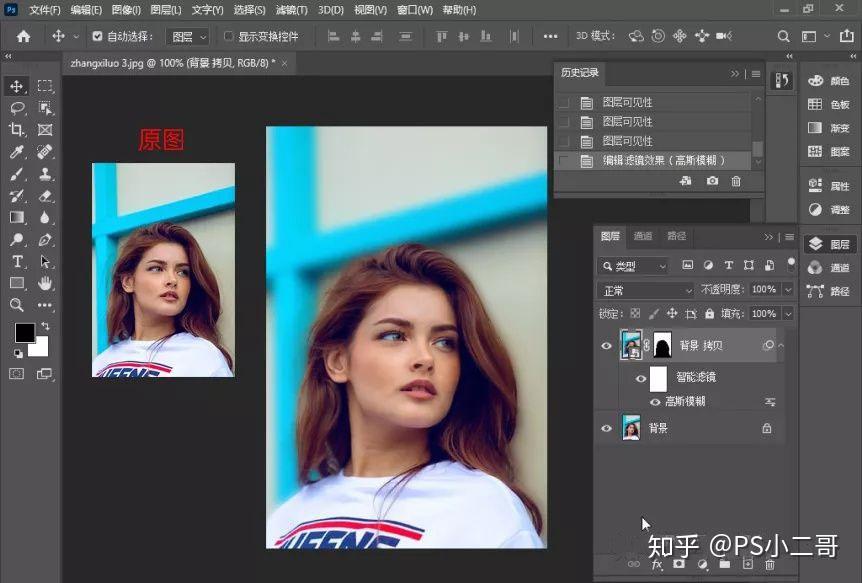Select the Zoom tool

pyautogui.click(x=17, y=305)
